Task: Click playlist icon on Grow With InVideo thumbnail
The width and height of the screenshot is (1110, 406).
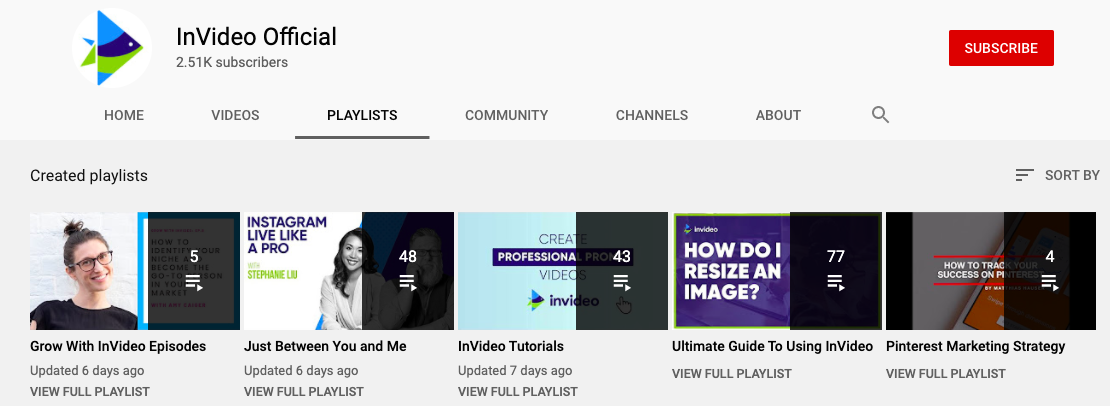Action: pos(194,283)
